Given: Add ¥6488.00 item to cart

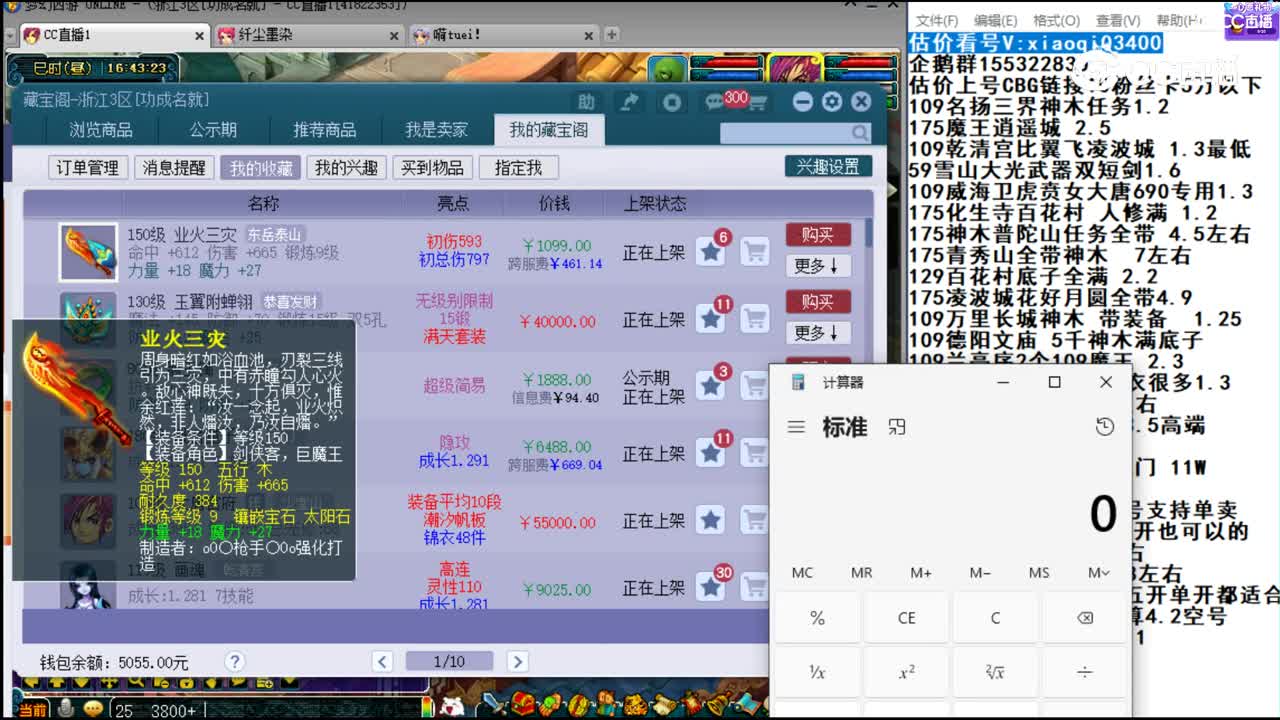Looking at the screenshot, I should tap(755, 453).
